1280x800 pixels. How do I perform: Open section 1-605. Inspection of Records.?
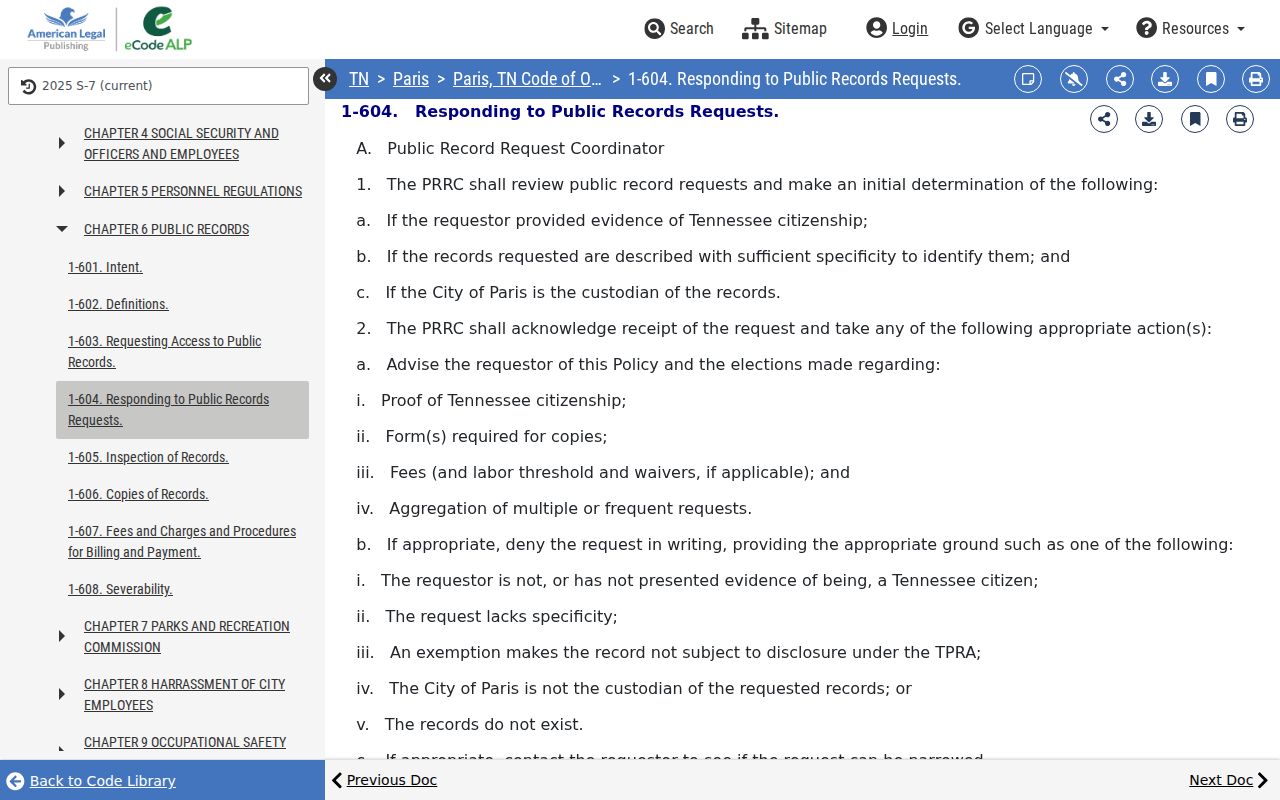[148, 457]
